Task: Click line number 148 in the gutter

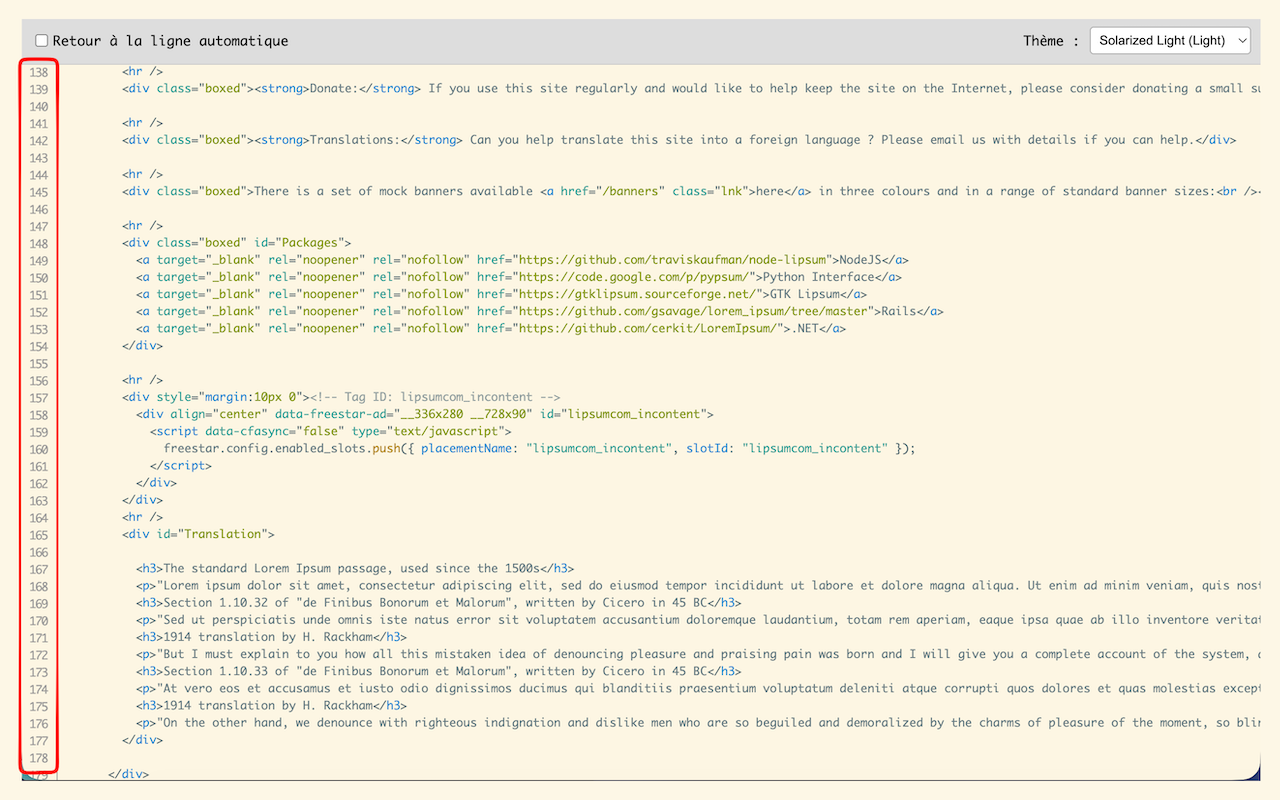Action: pyautogui.click(x=38, y=243)
